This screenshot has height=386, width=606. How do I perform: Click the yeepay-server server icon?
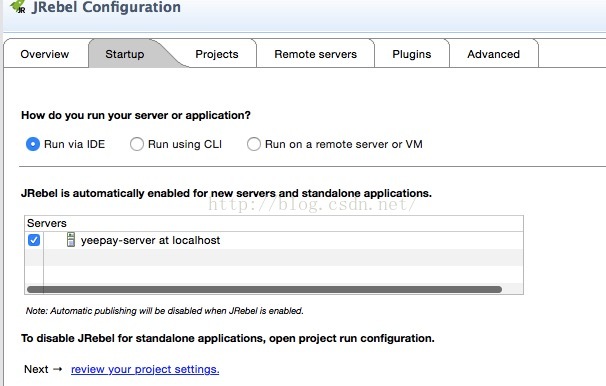pos(71,240)
